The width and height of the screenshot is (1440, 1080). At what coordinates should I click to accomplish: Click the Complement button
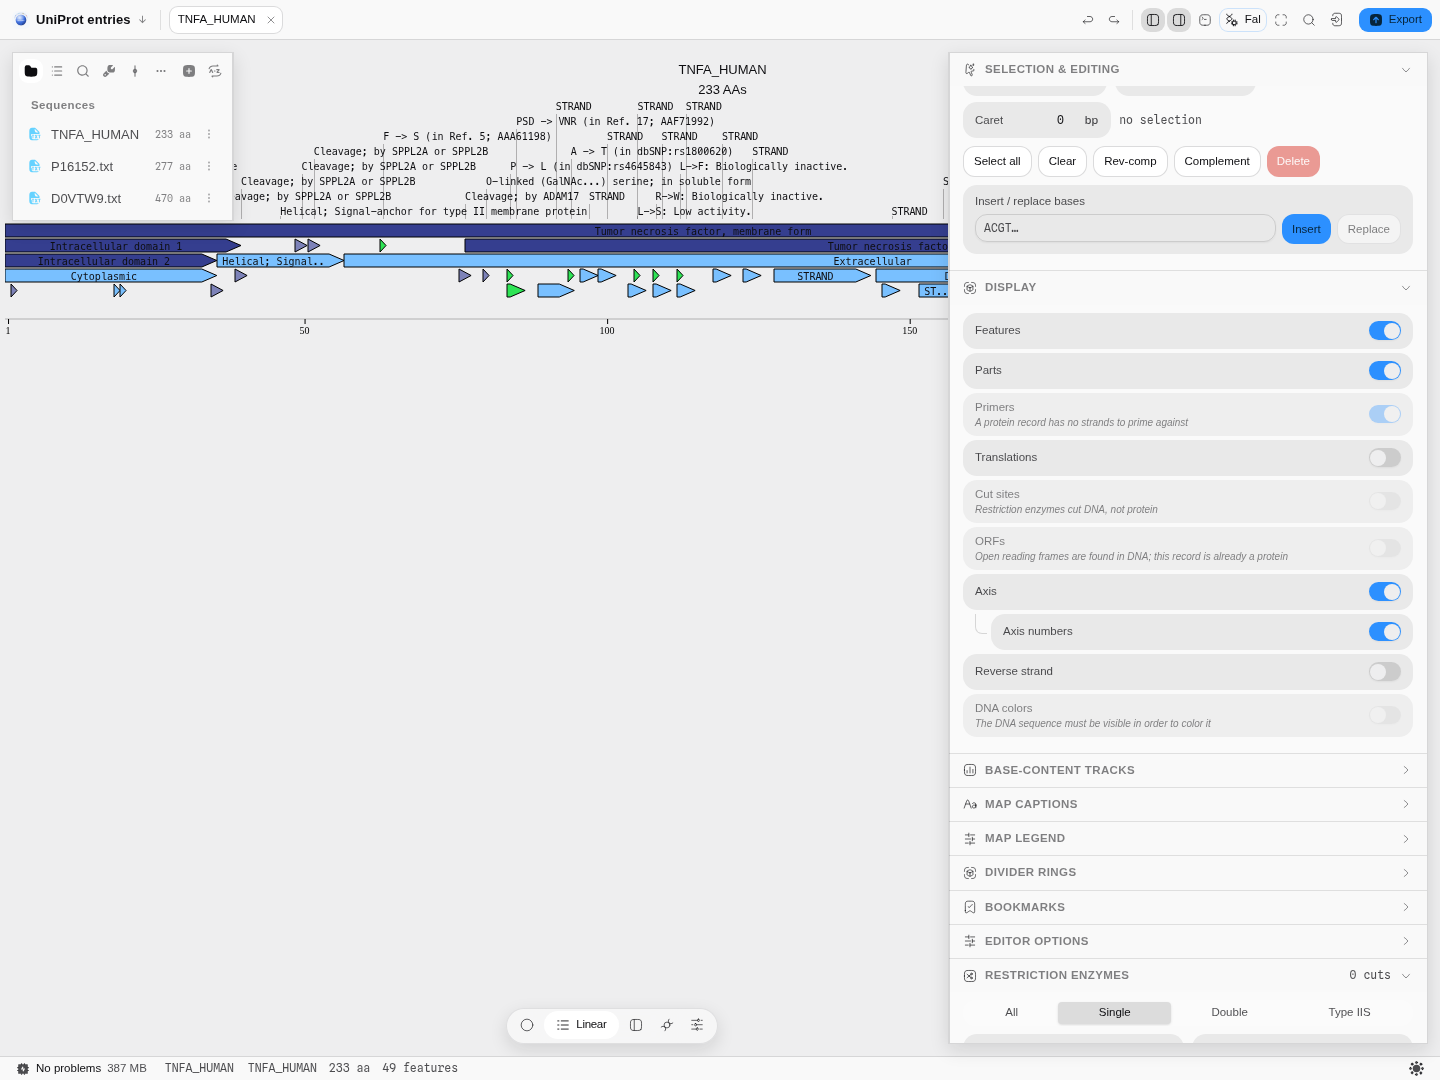click(x=1217, y=162)
